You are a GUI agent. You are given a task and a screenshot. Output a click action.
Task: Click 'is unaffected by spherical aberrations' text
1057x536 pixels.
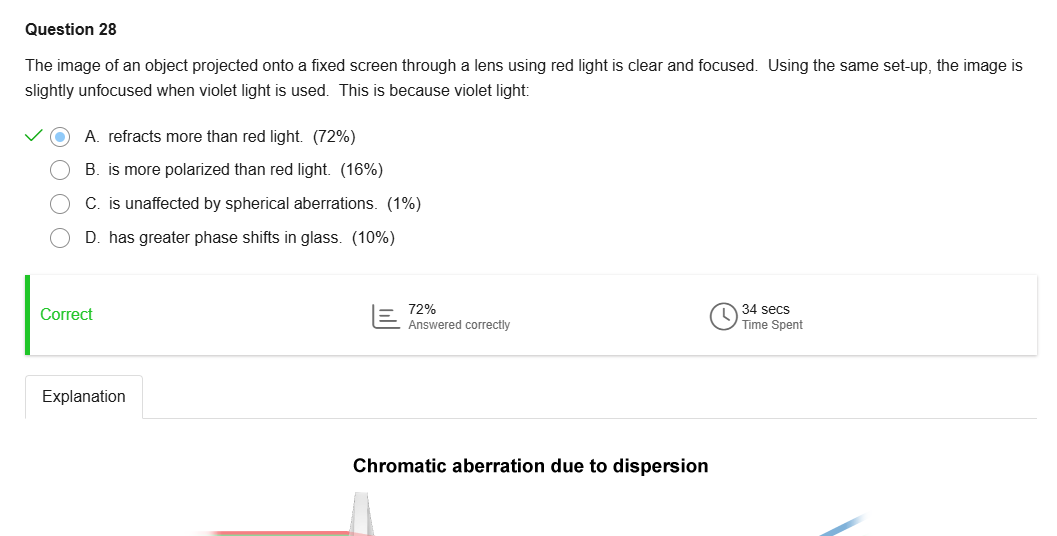243,204
